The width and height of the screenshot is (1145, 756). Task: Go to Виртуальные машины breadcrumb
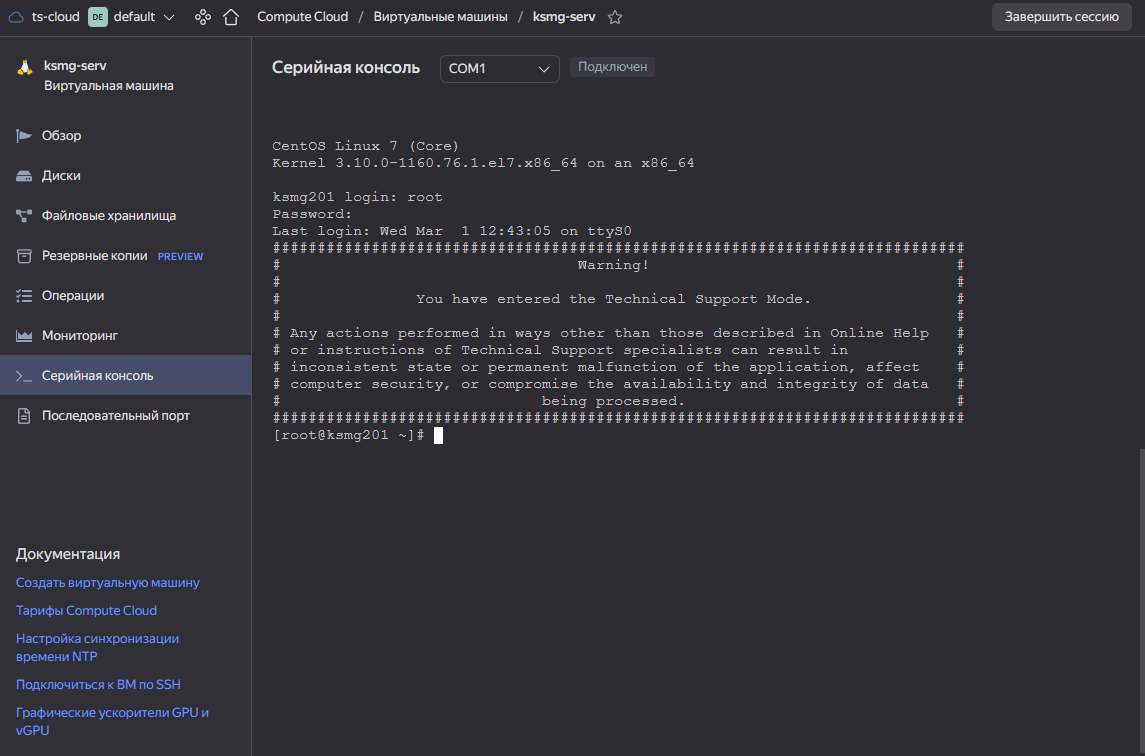click(440, 17)
